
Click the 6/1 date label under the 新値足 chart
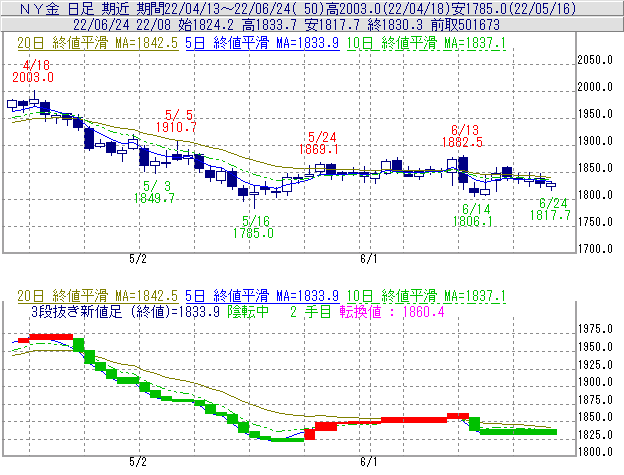point(369,462)
